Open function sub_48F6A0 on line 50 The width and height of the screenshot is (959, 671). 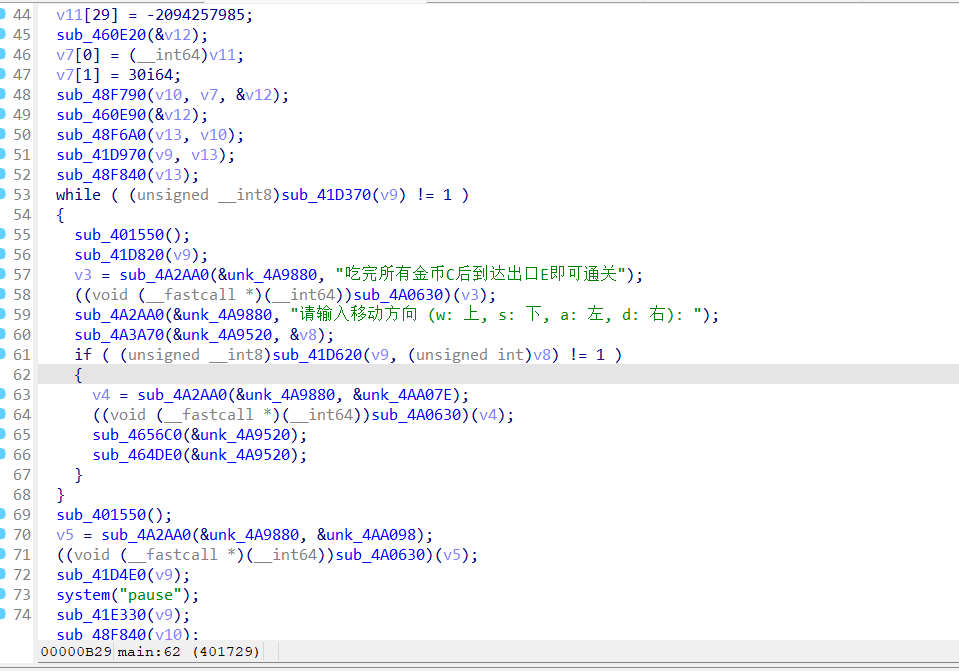pos(101,135)
